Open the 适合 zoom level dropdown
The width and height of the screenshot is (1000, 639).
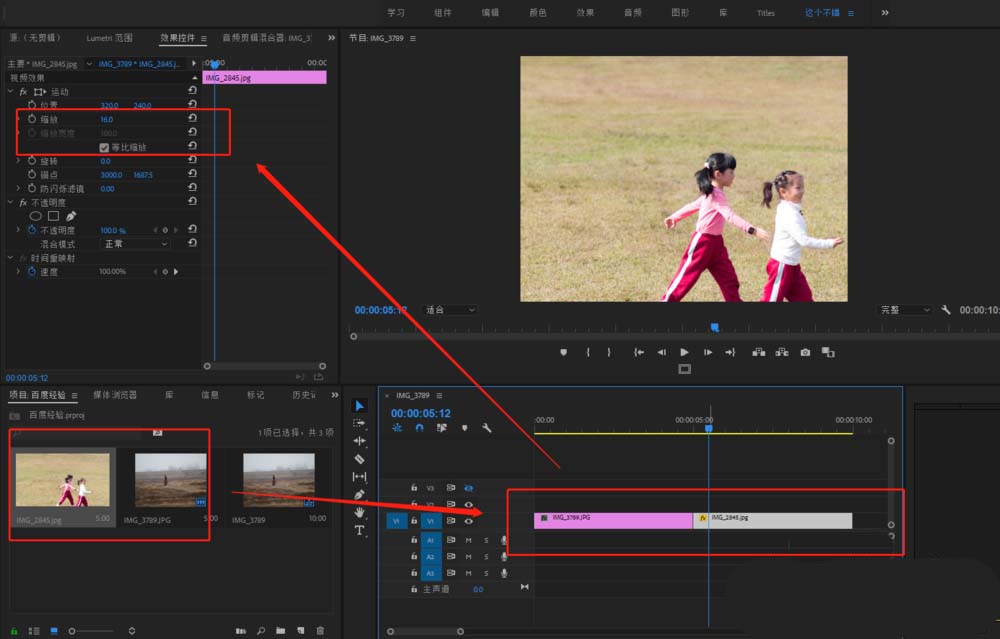(x=449, y=310)
